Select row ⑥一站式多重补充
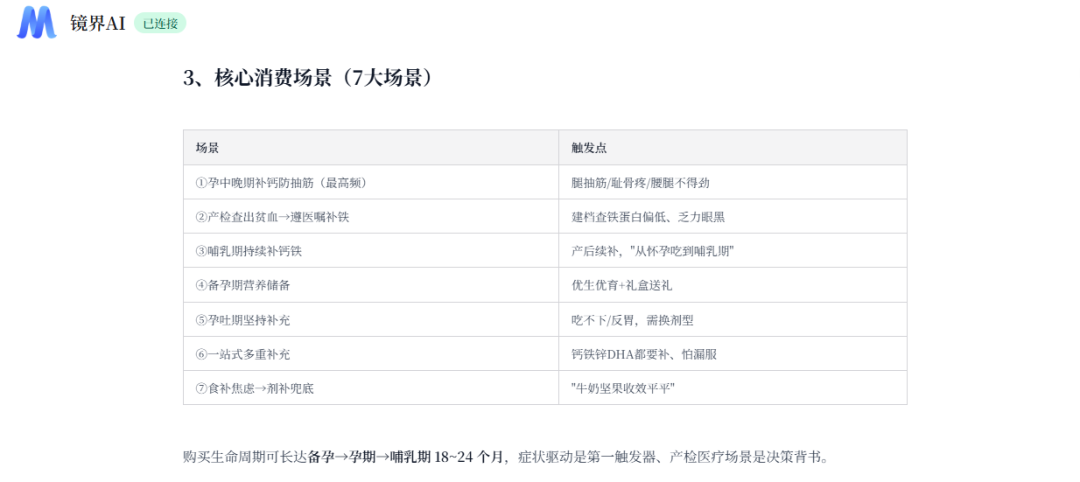Viewport: 1080px width, 482px height. pos(545,354)
